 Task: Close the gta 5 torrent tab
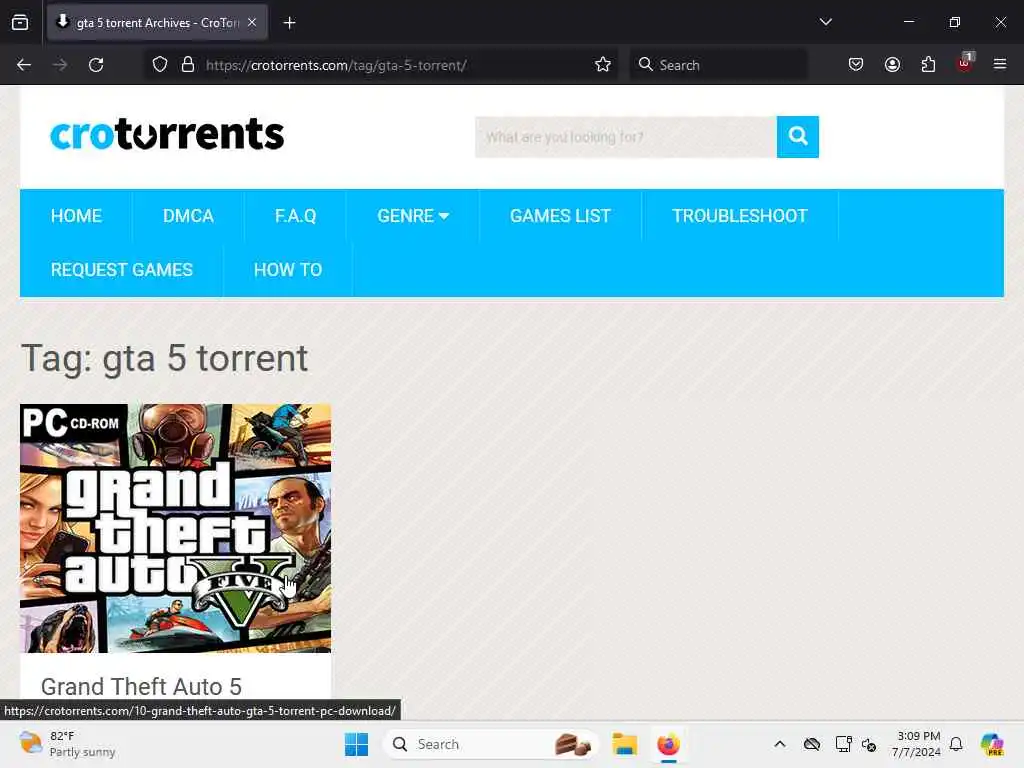[252, 22]
